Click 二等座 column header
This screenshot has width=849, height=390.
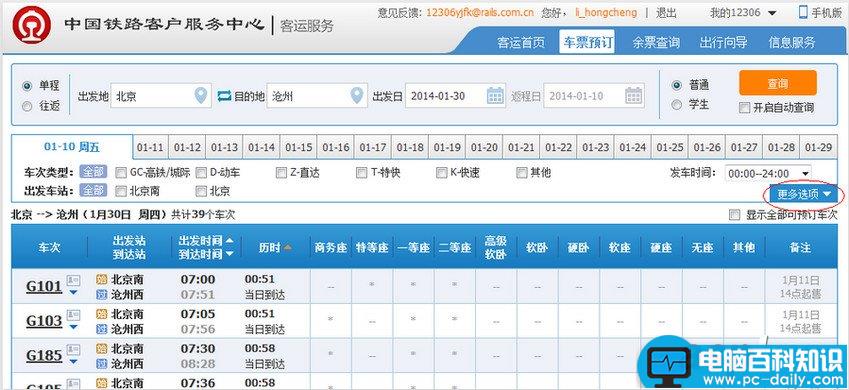point(455,248)
